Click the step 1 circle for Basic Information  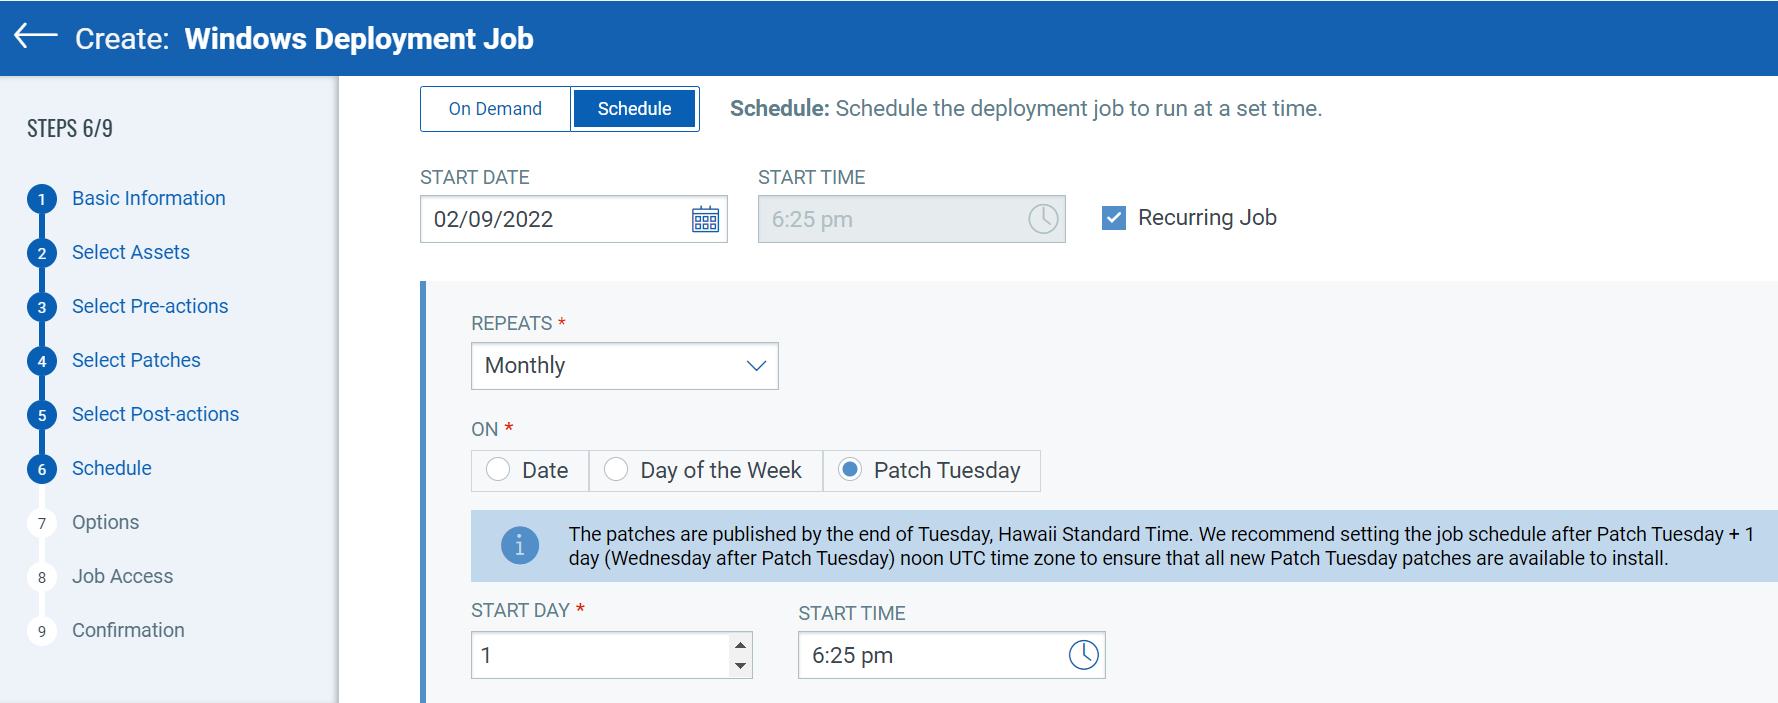[x=41, y=198]
